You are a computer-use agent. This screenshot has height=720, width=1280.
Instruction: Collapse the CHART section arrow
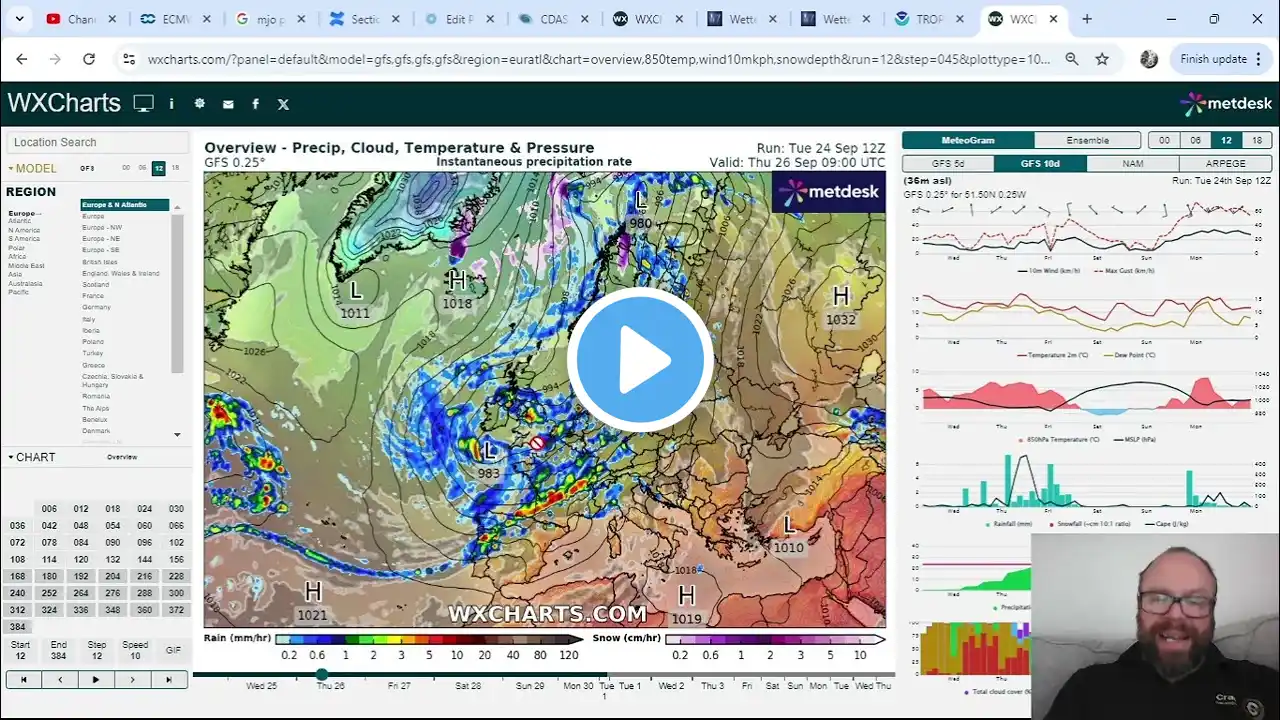pos(11,457)
